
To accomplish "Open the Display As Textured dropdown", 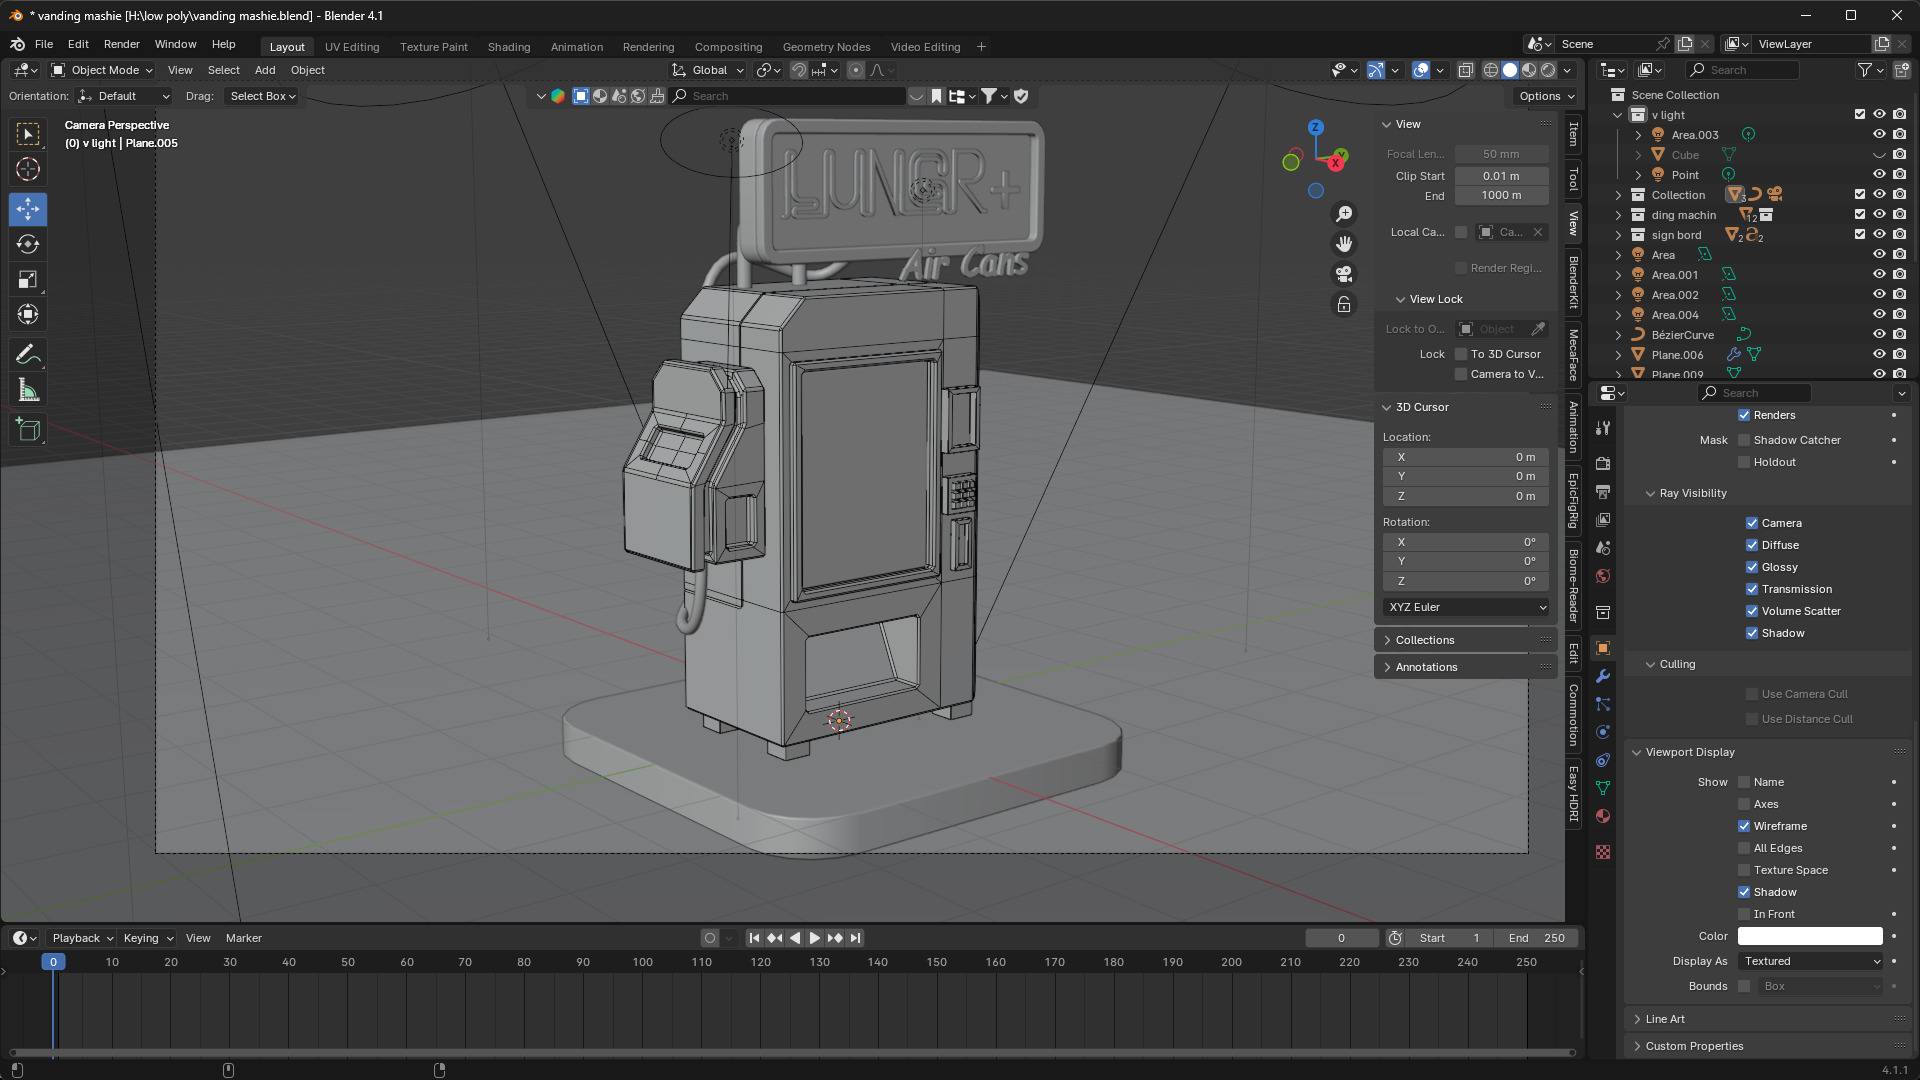I will point(1811,961).
